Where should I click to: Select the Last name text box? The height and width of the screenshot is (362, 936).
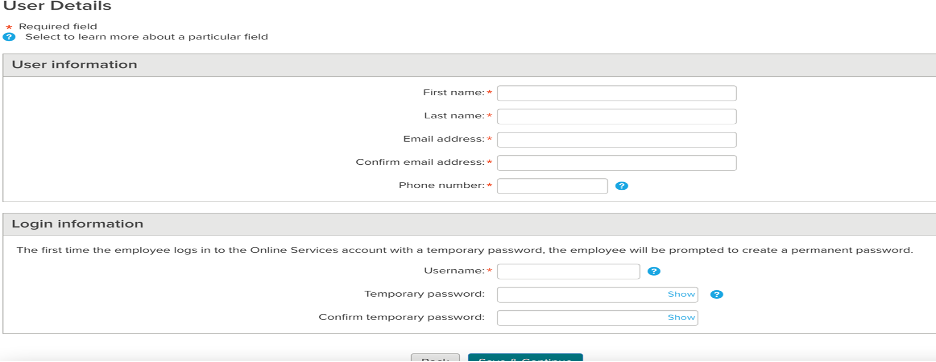click(x=617, y=116)
